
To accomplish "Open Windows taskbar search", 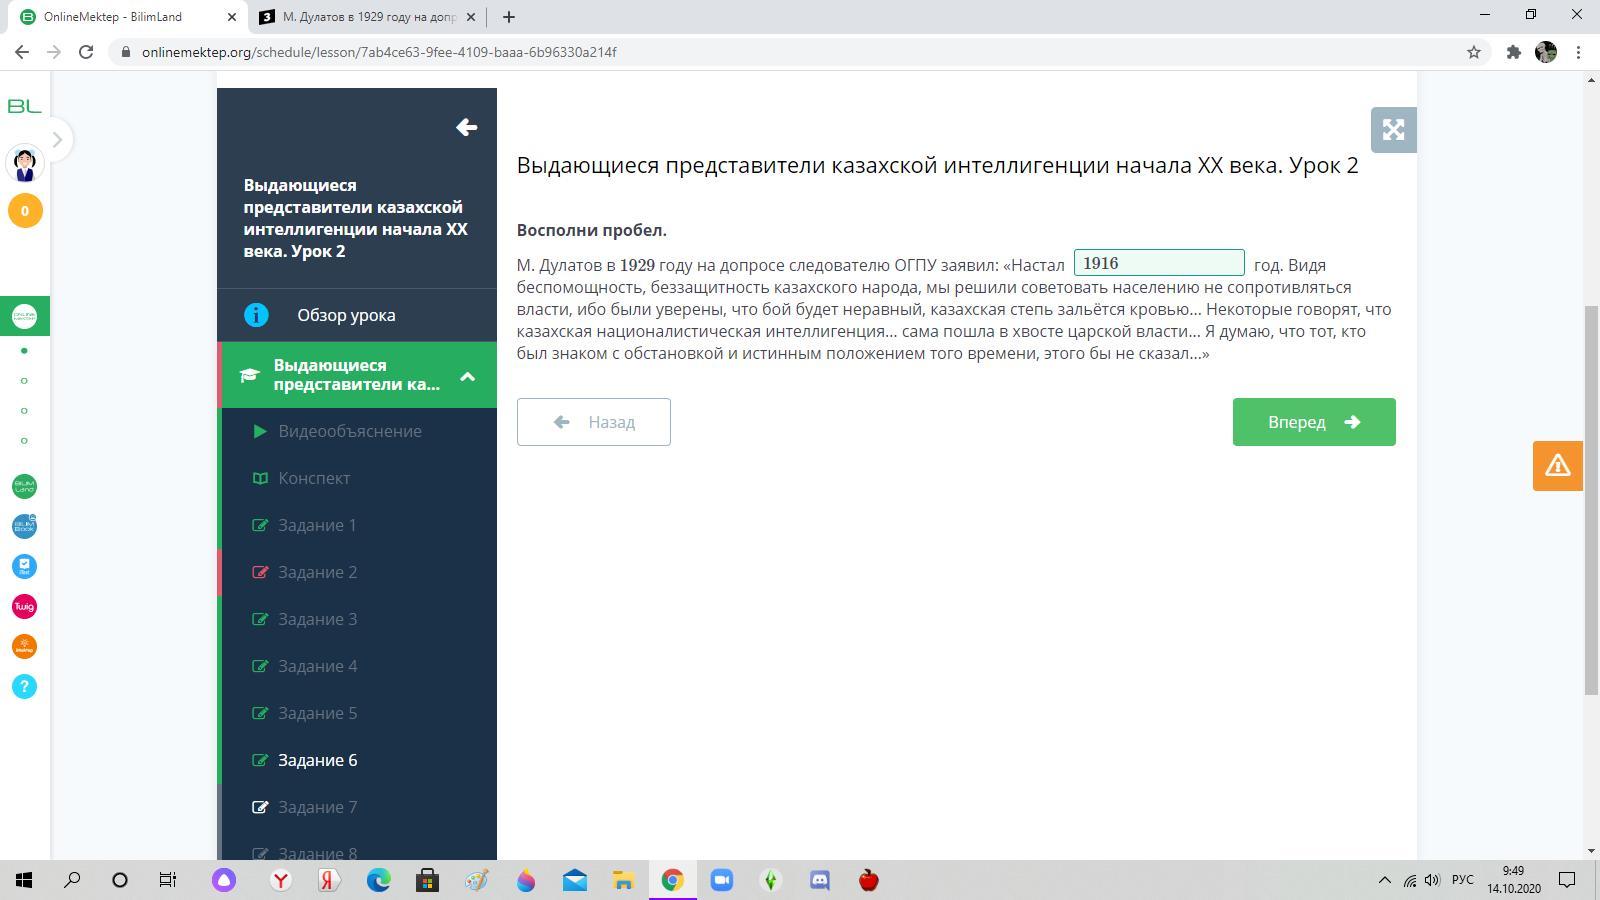I will (x=72, y=880).
